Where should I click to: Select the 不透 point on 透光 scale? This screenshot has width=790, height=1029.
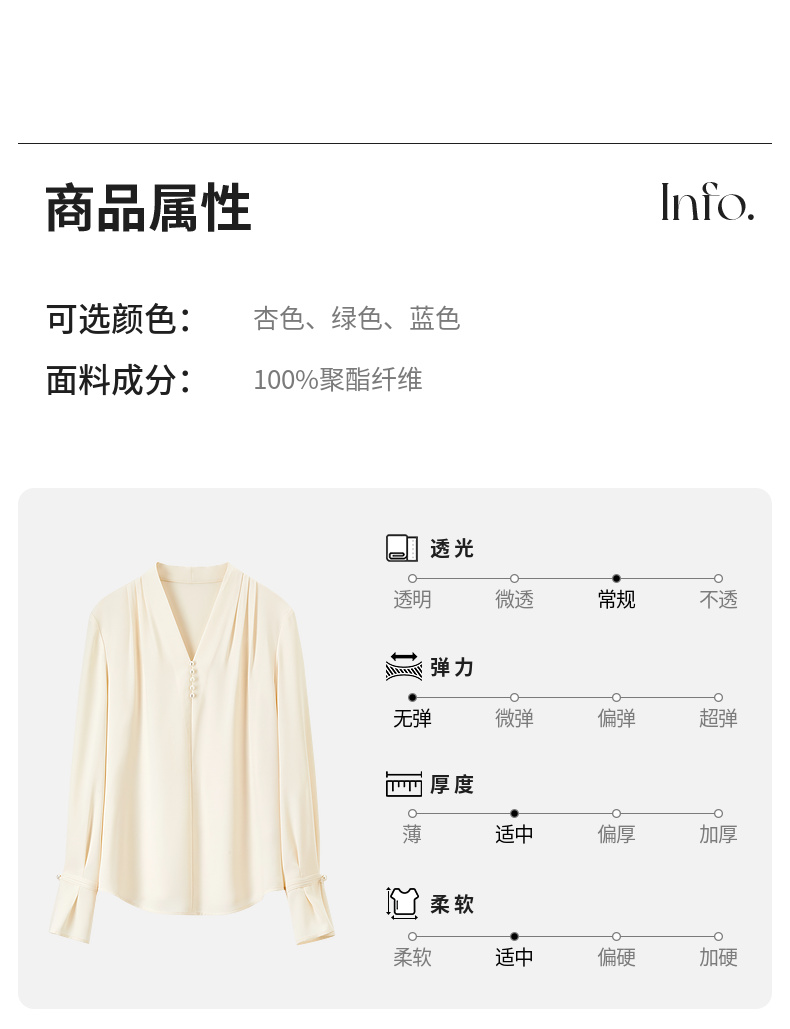pos(718,579)
